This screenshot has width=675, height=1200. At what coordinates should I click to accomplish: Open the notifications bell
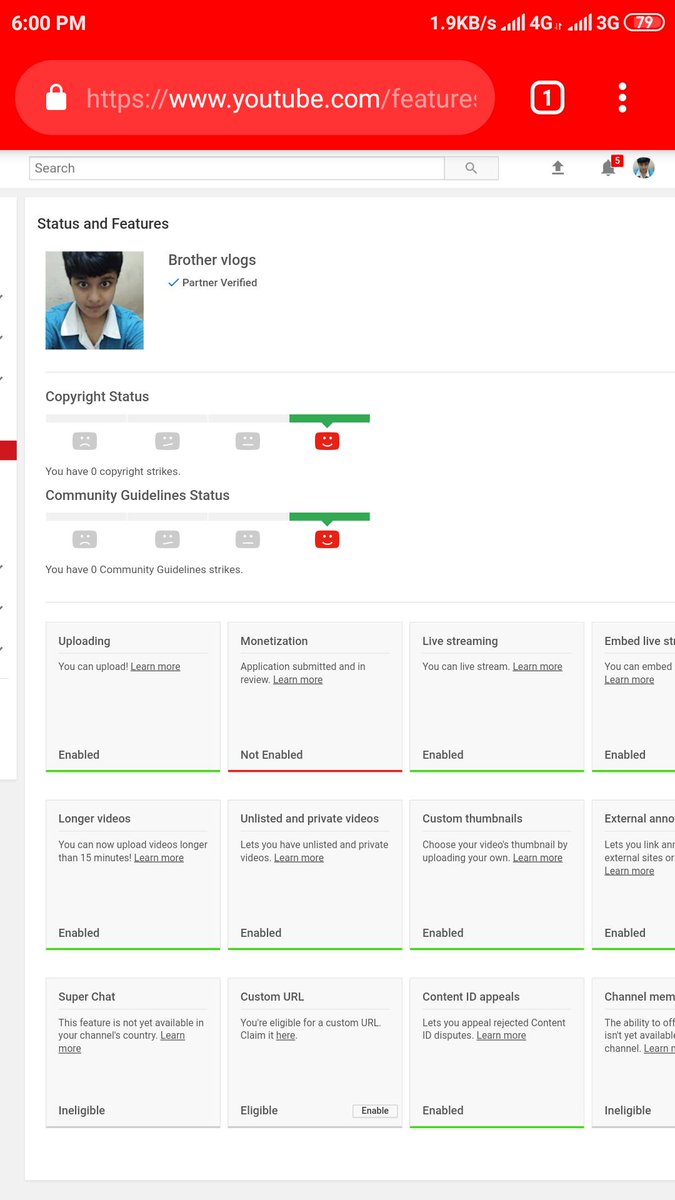(x=608, y=168)
